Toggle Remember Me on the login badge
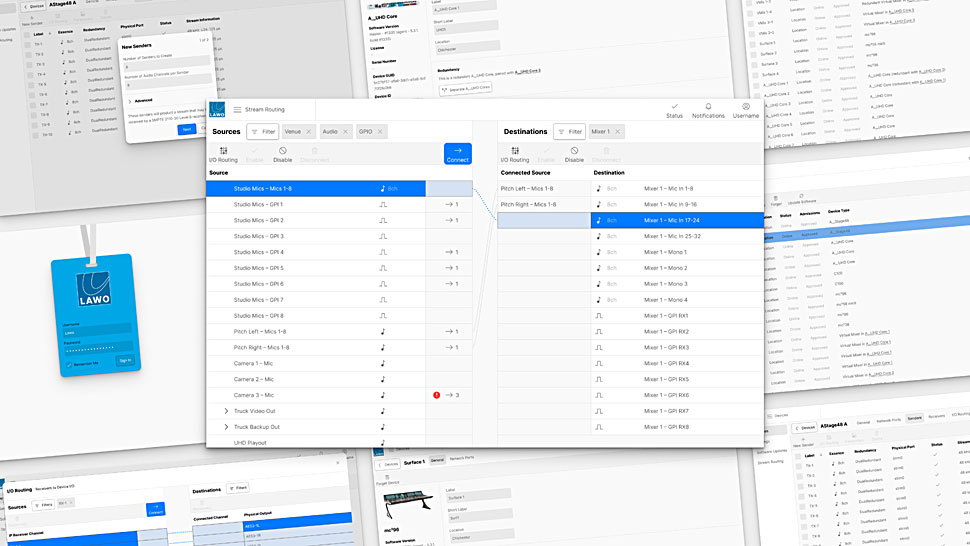The height and width of the screenshot is (546, 970). tap(69, 365)
